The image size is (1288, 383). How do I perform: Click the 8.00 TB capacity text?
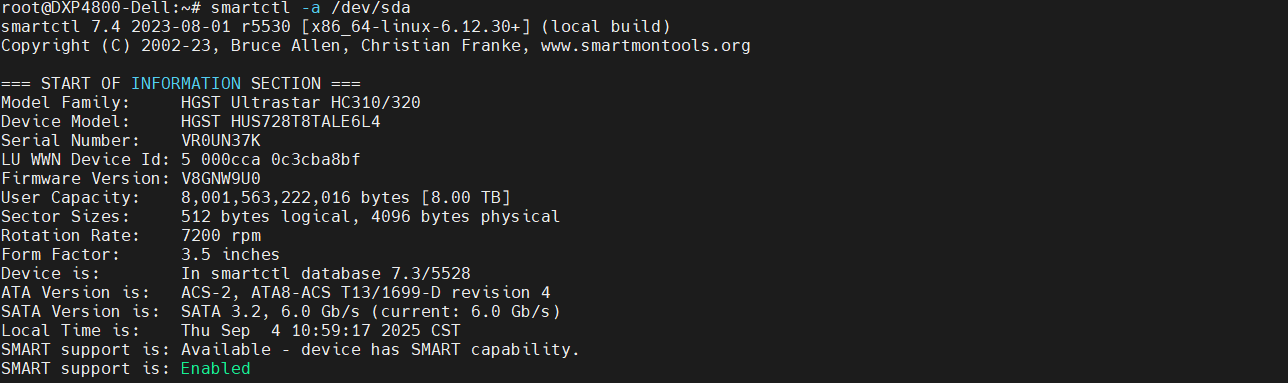[466, 197]
